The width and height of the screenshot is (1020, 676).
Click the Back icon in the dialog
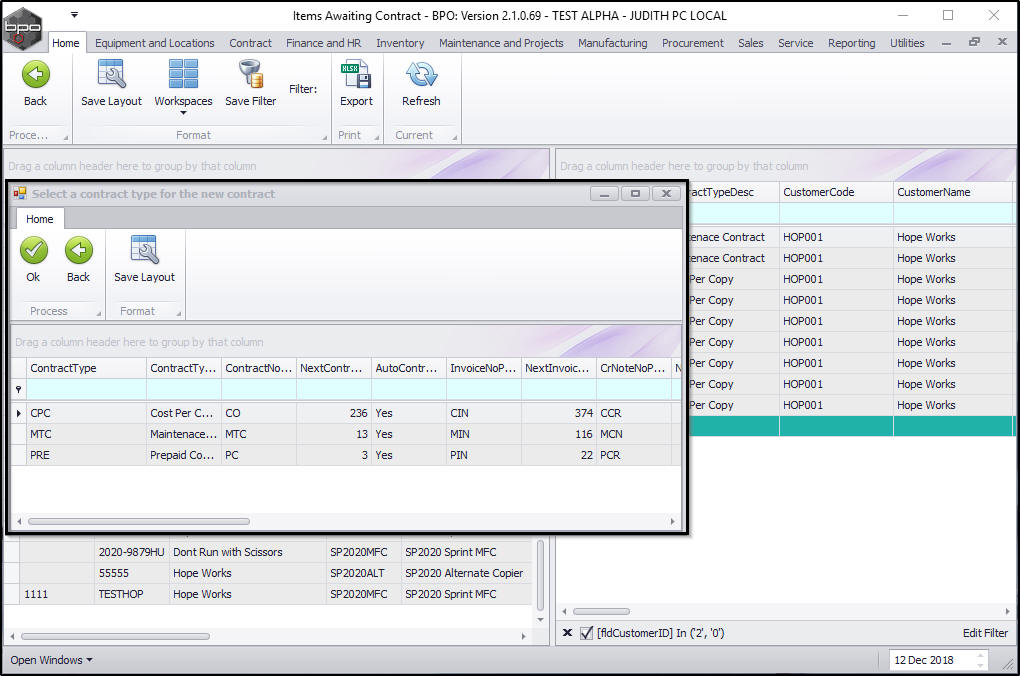78,251
